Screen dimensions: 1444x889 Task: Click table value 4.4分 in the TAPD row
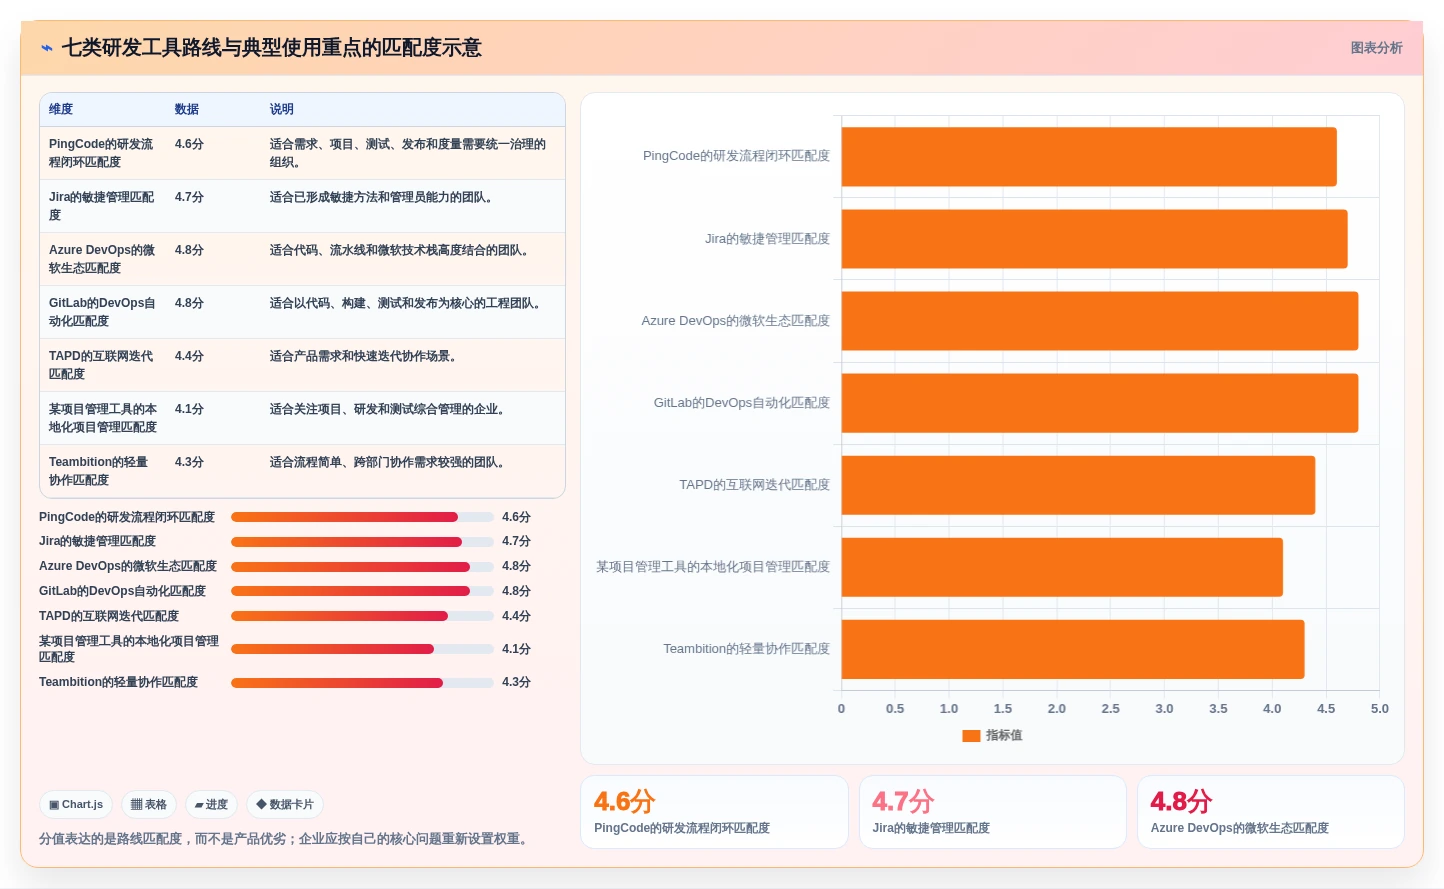click(189, 356)
